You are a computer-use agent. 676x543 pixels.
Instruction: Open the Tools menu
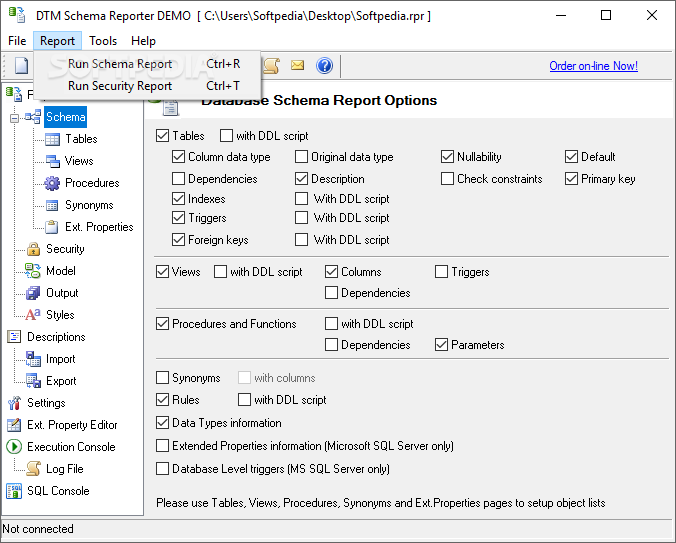pyautogui.click(x=103, y=41)
